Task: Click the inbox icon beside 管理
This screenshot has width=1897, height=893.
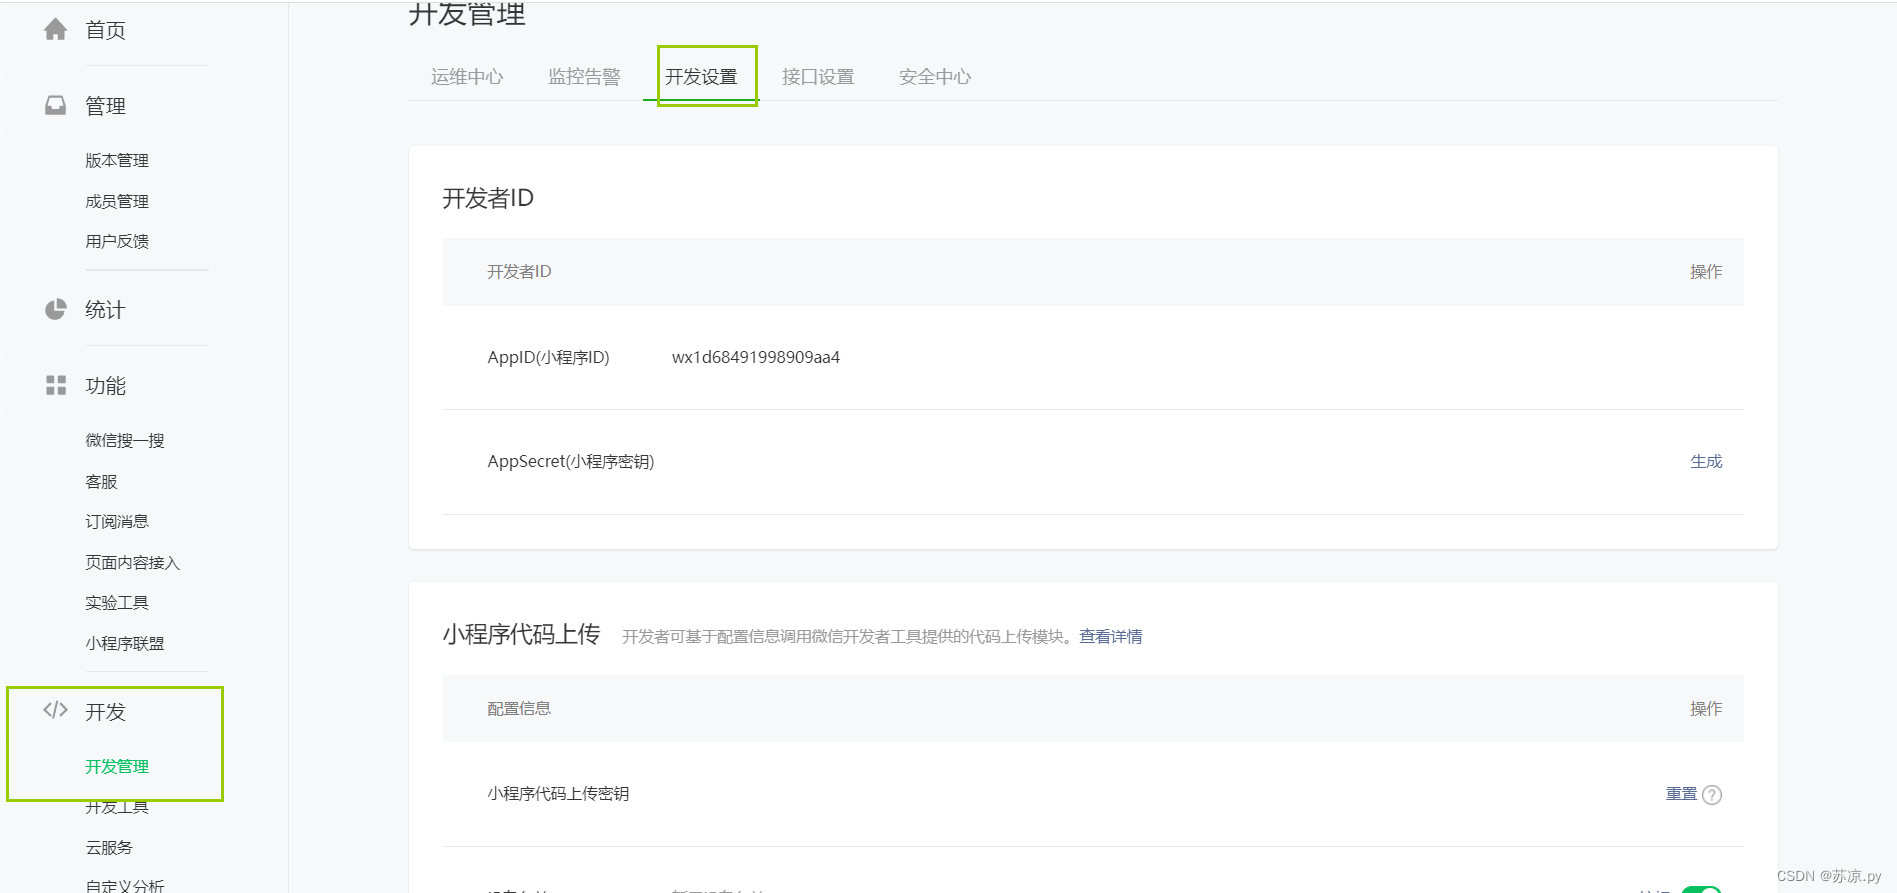Action: pos(56,105)
